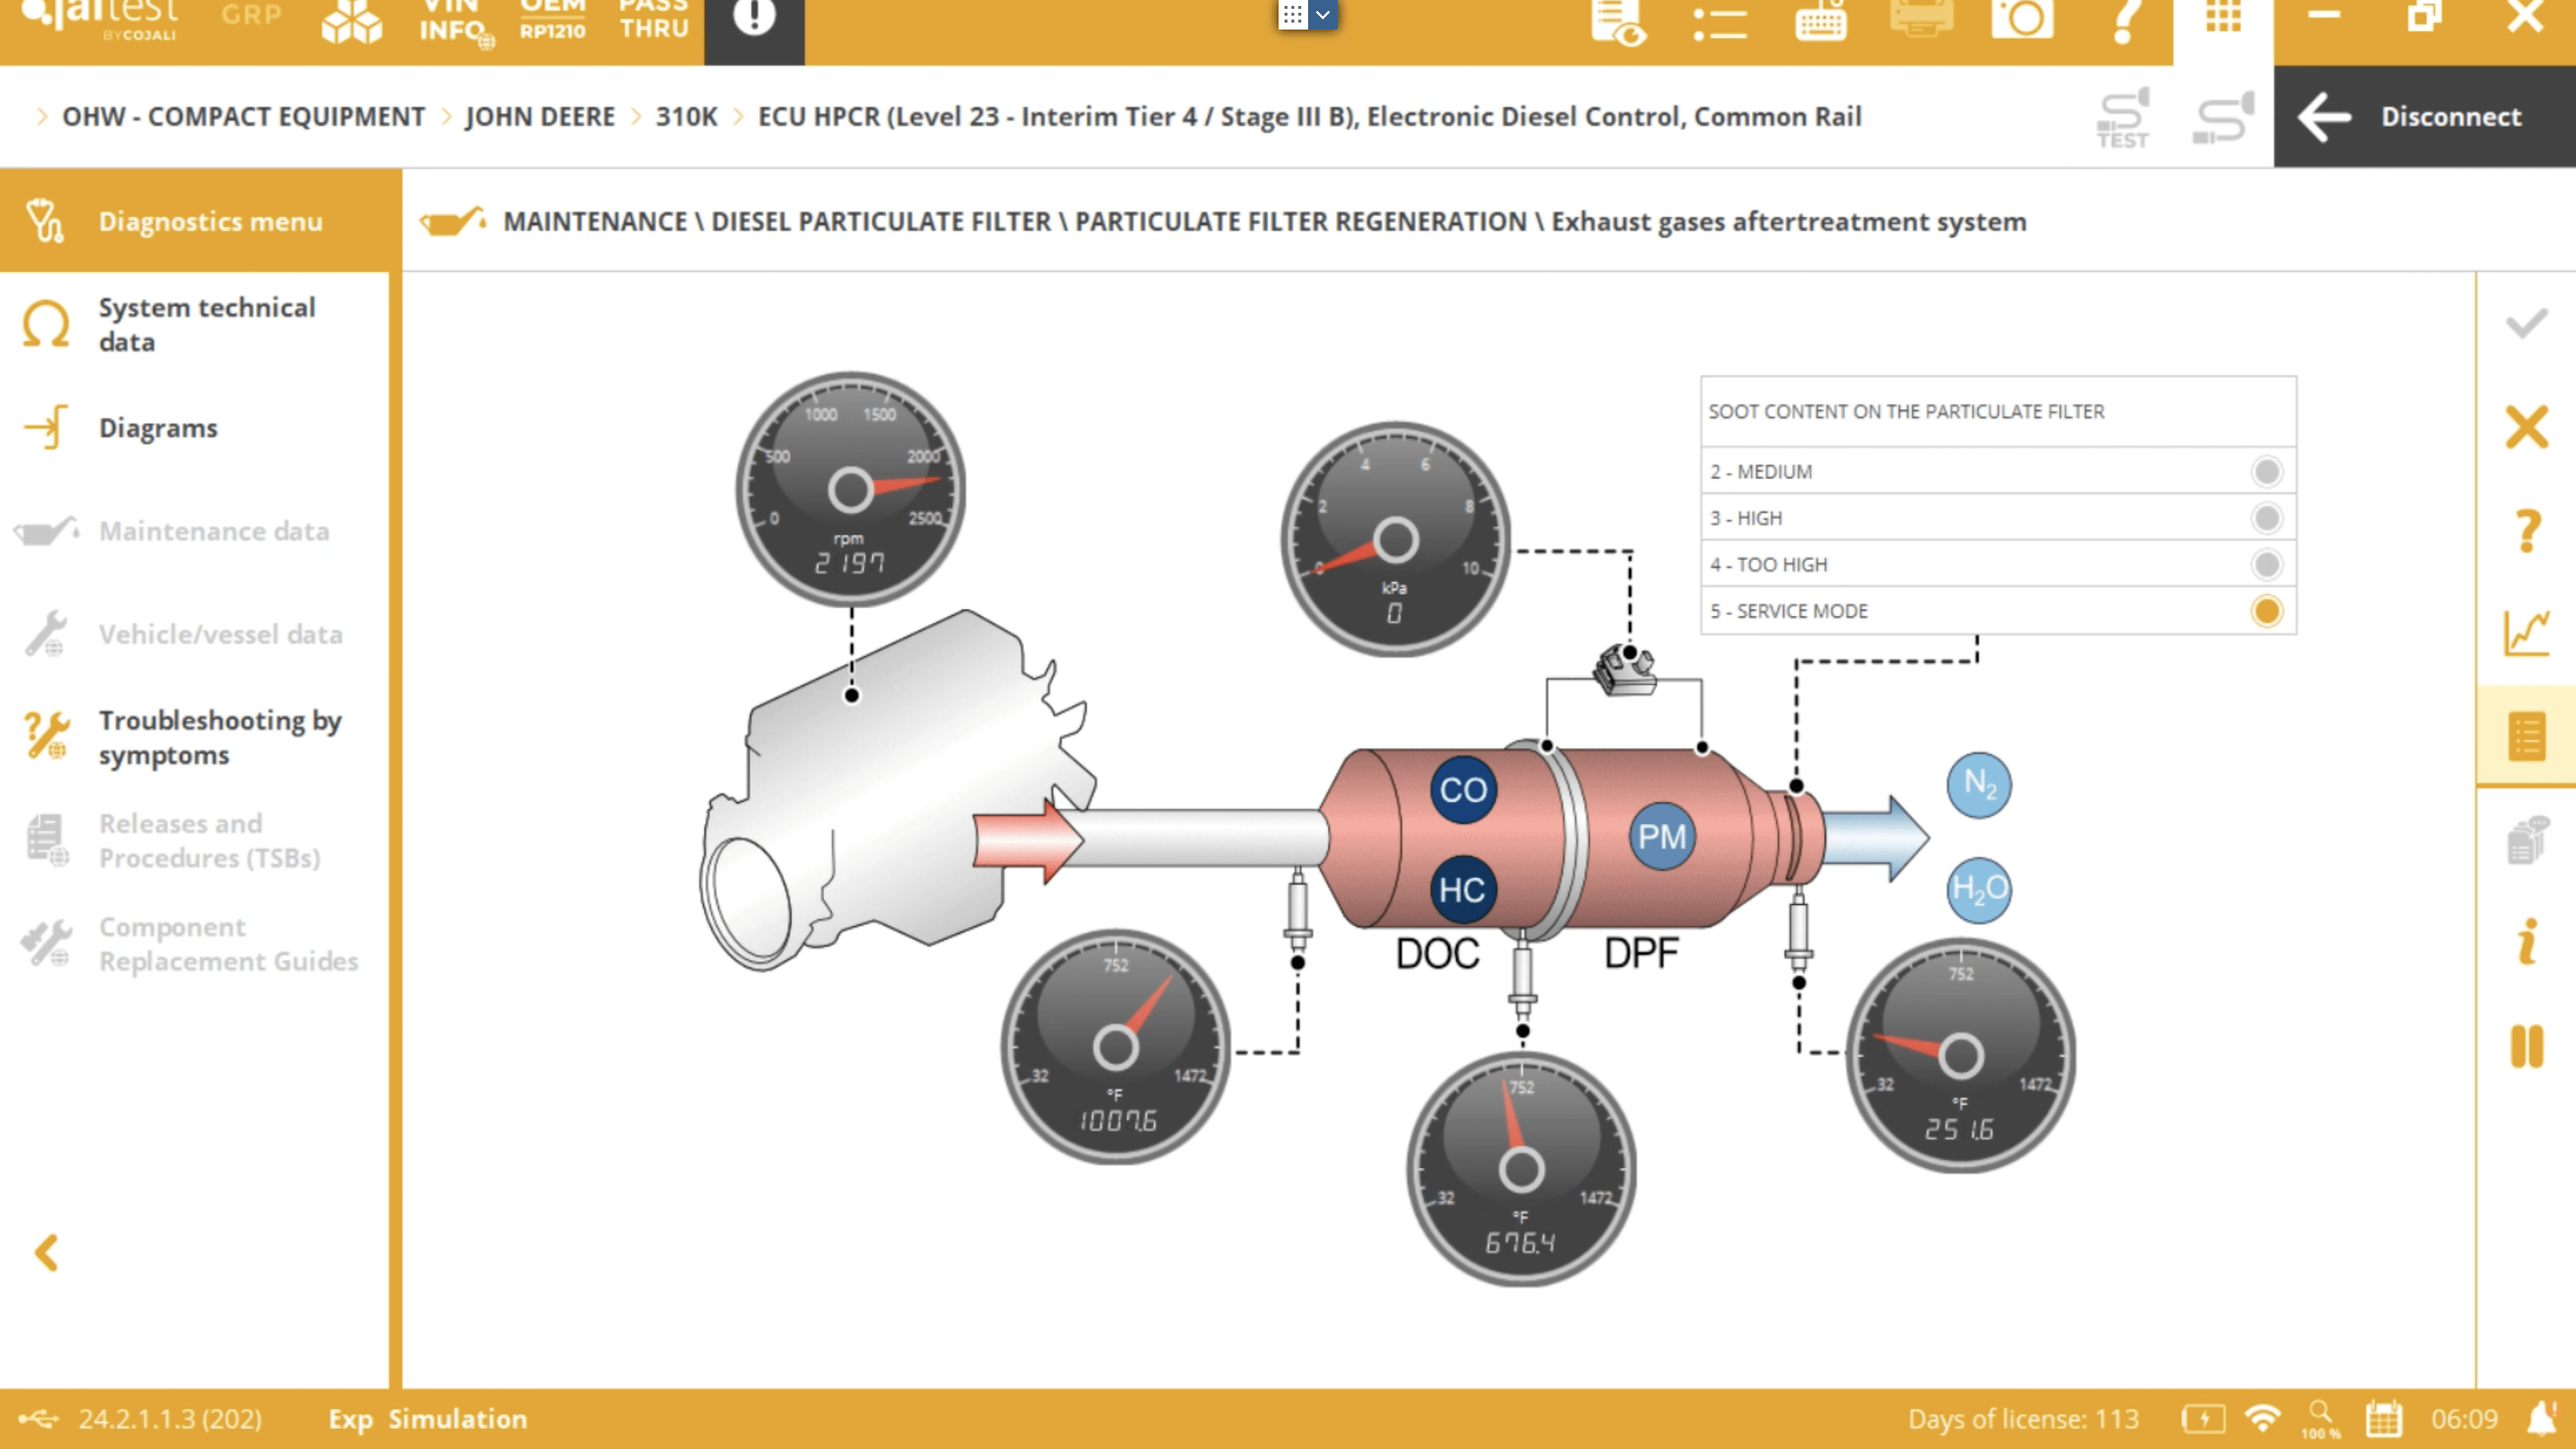Open the list view icon on right sidebar
2576x1449 pixels.
pyautogui.click(x=2526, y=737)
